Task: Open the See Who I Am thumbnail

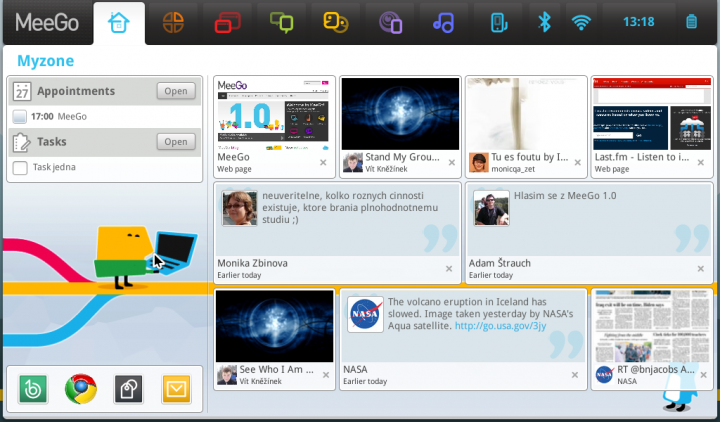Action: point(275,326)
